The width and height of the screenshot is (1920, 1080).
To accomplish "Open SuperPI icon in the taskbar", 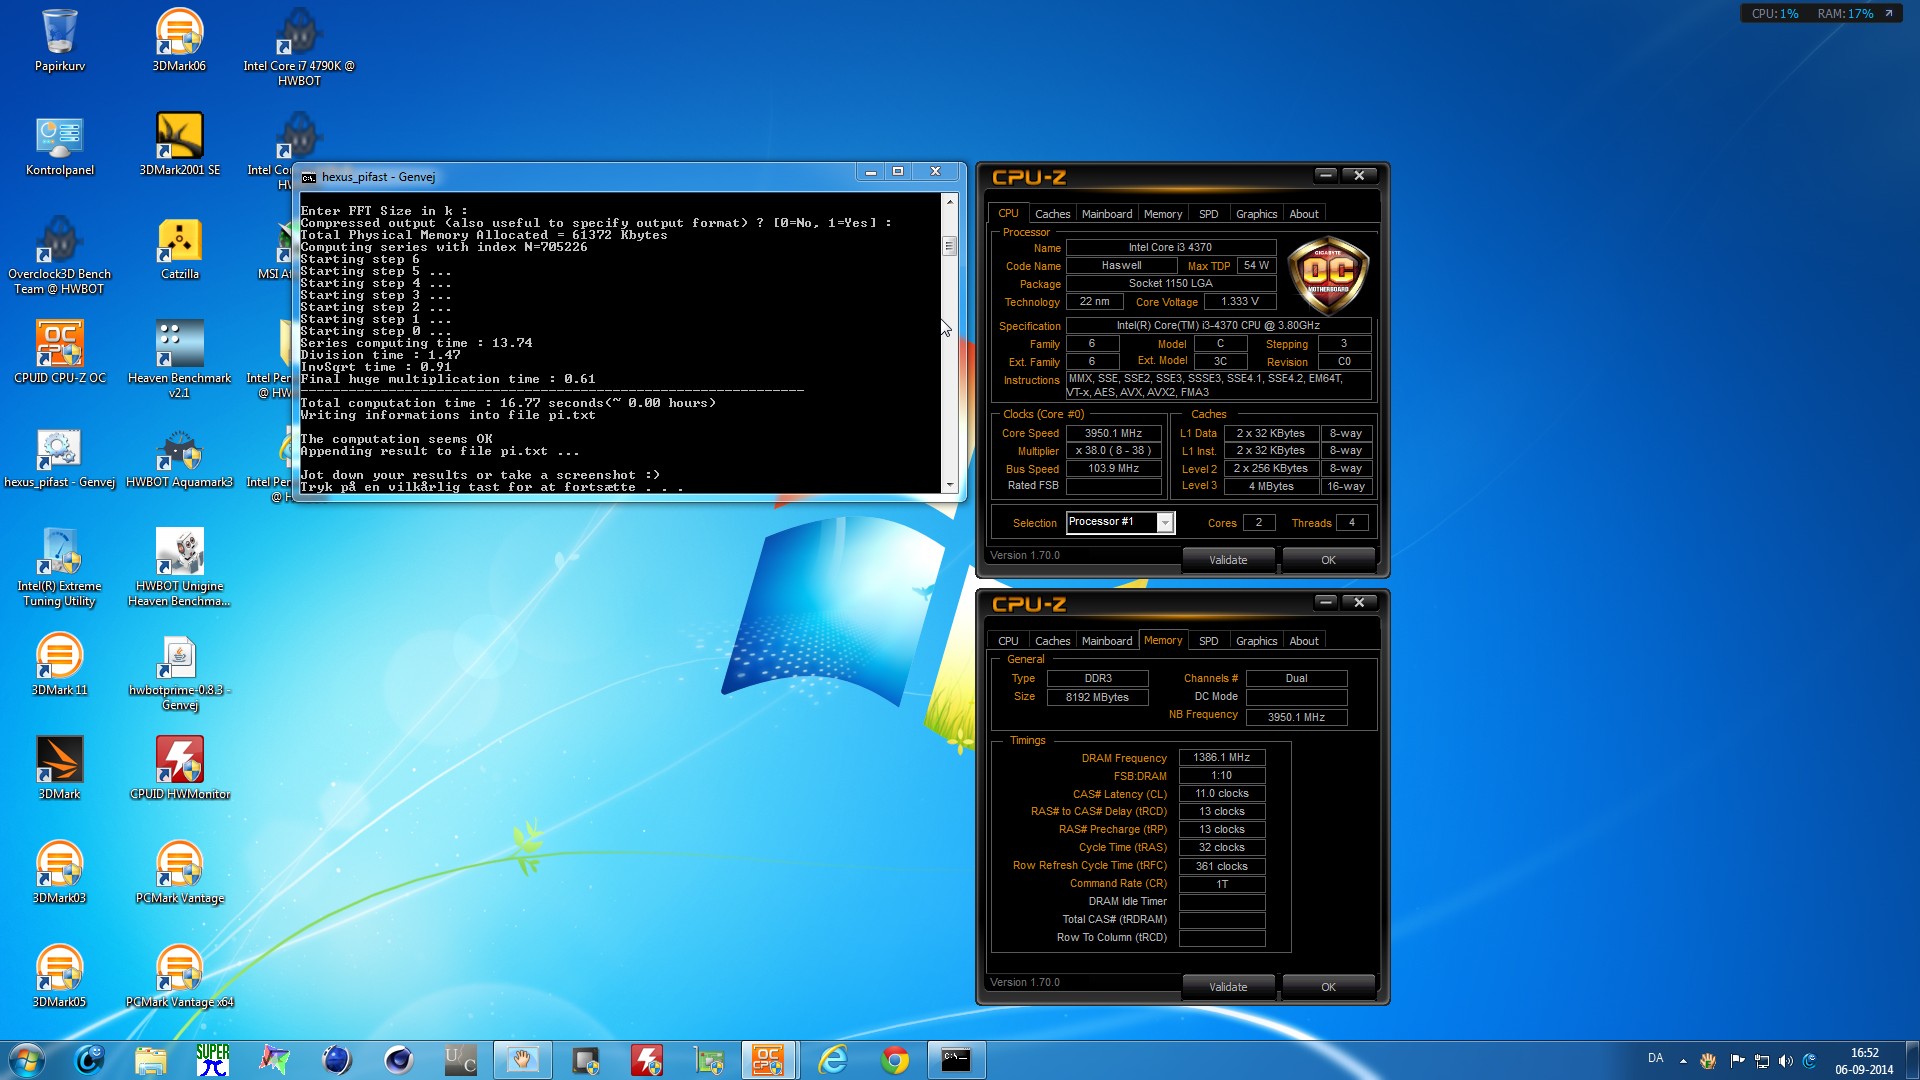I will click(213, 1060).
